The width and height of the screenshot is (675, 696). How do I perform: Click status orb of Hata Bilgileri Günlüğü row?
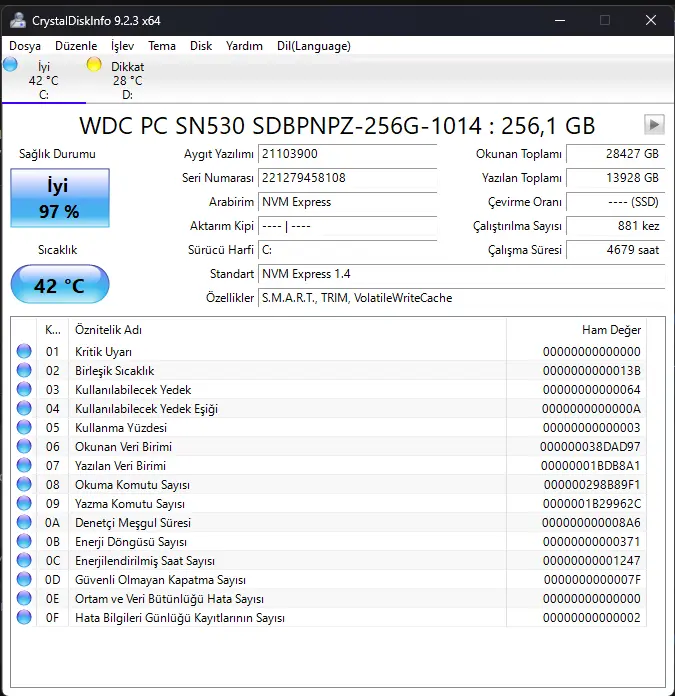pos(24,617)
